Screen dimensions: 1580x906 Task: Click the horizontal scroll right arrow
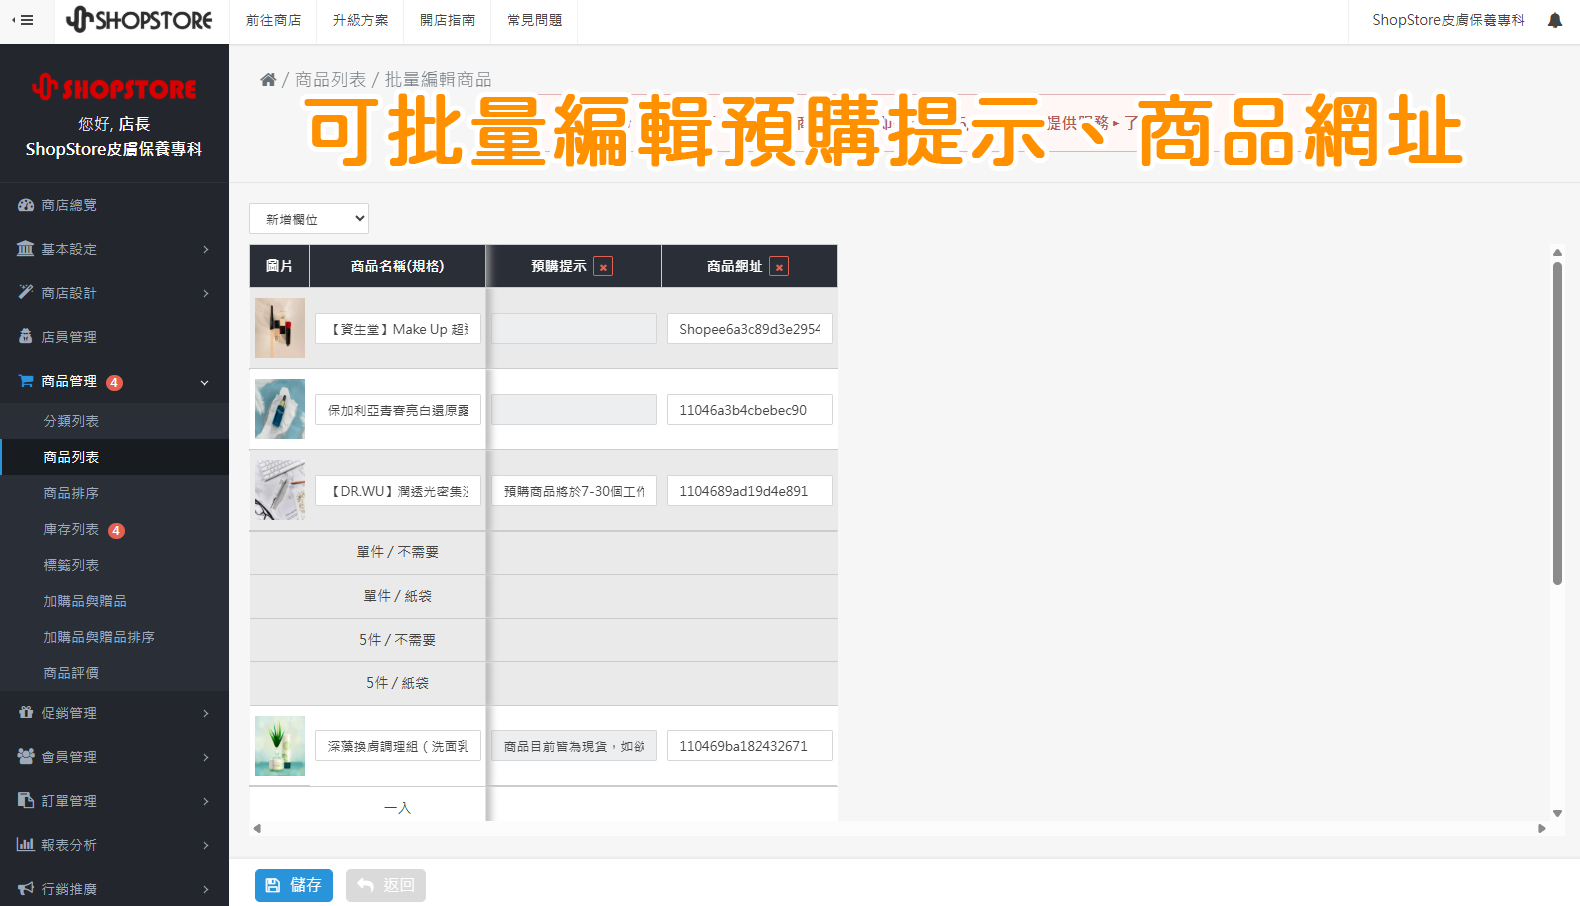[1542, 828]
